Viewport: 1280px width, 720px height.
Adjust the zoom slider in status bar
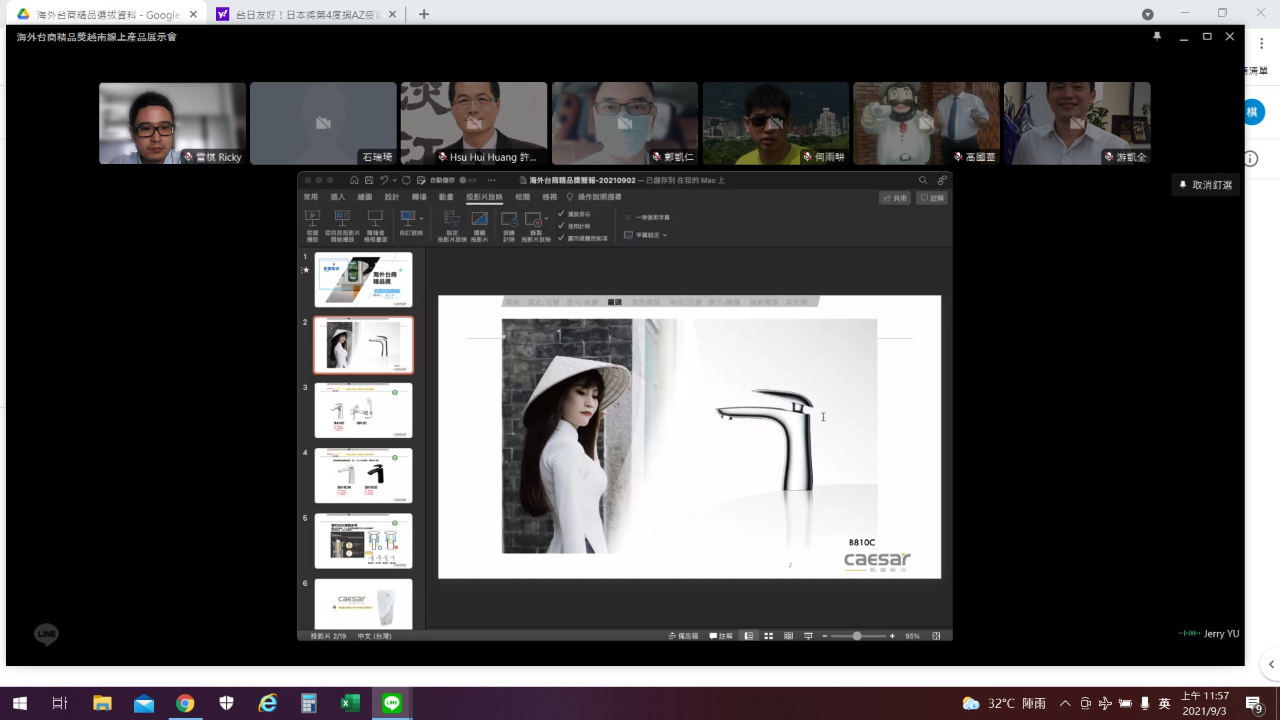click(857, 636)
